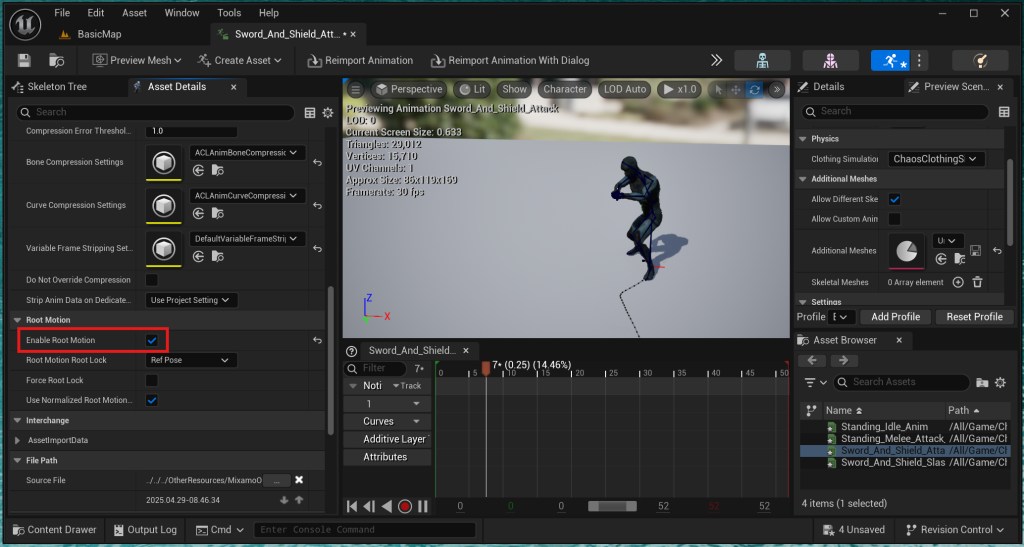
Task: Click Enter Console Command input field
Action: (x=364, y=529)
